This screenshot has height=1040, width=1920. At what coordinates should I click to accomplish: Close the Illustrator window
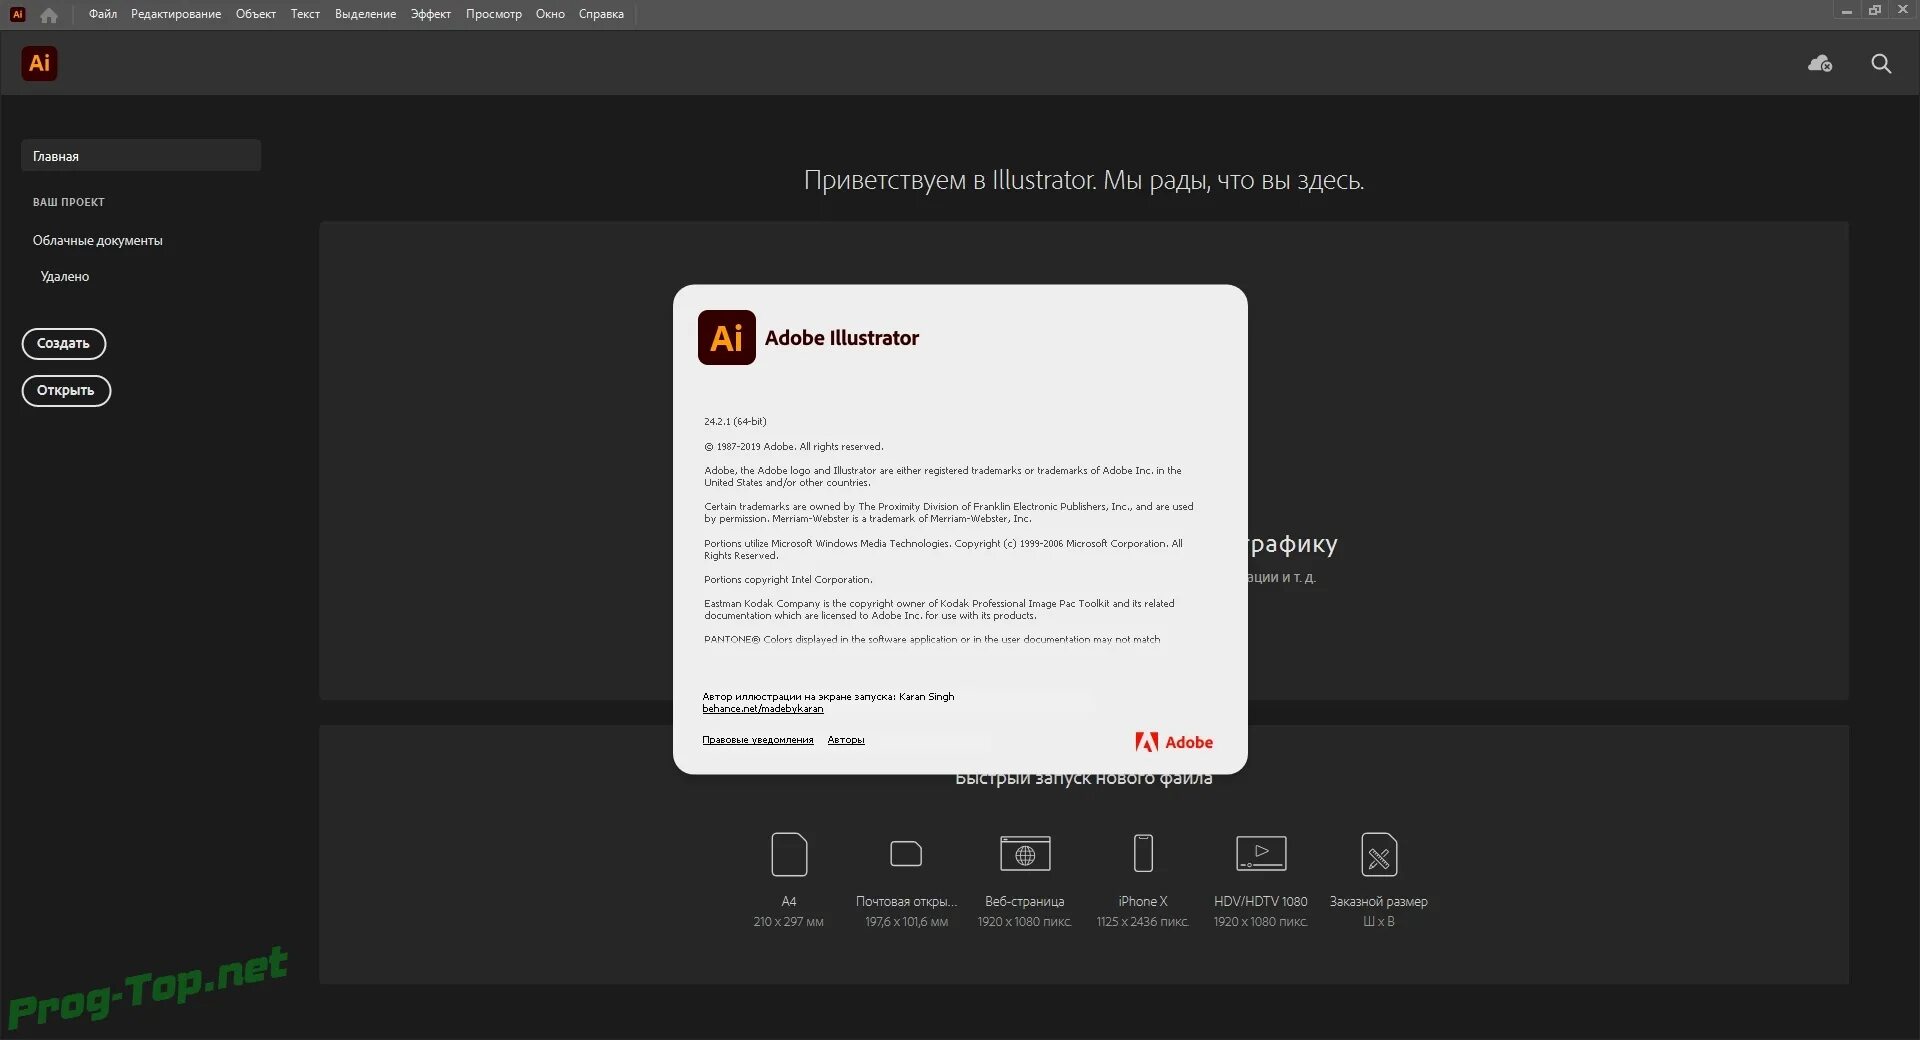1903,11
